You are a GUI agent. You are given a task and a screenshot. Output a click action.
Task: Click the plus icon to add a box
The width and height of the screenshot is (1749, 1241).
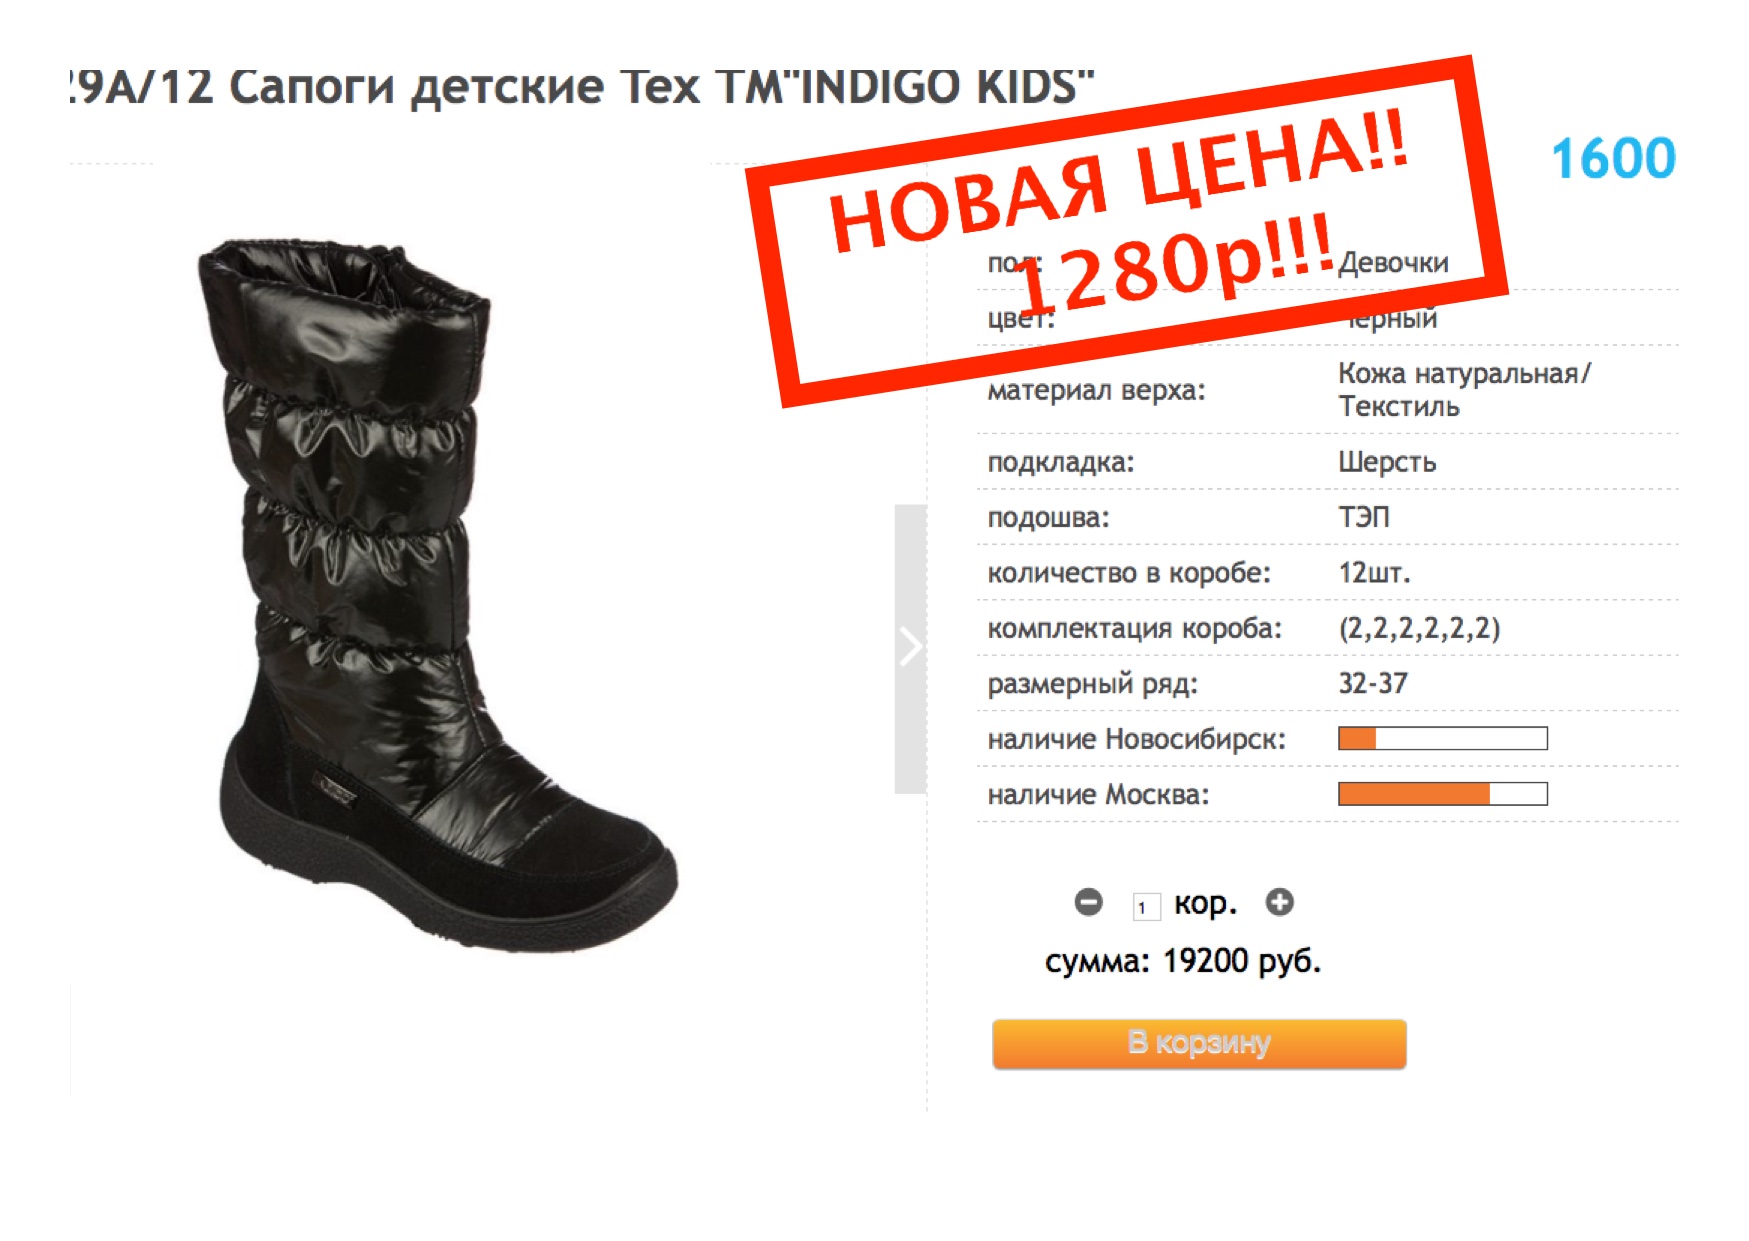1279,903
